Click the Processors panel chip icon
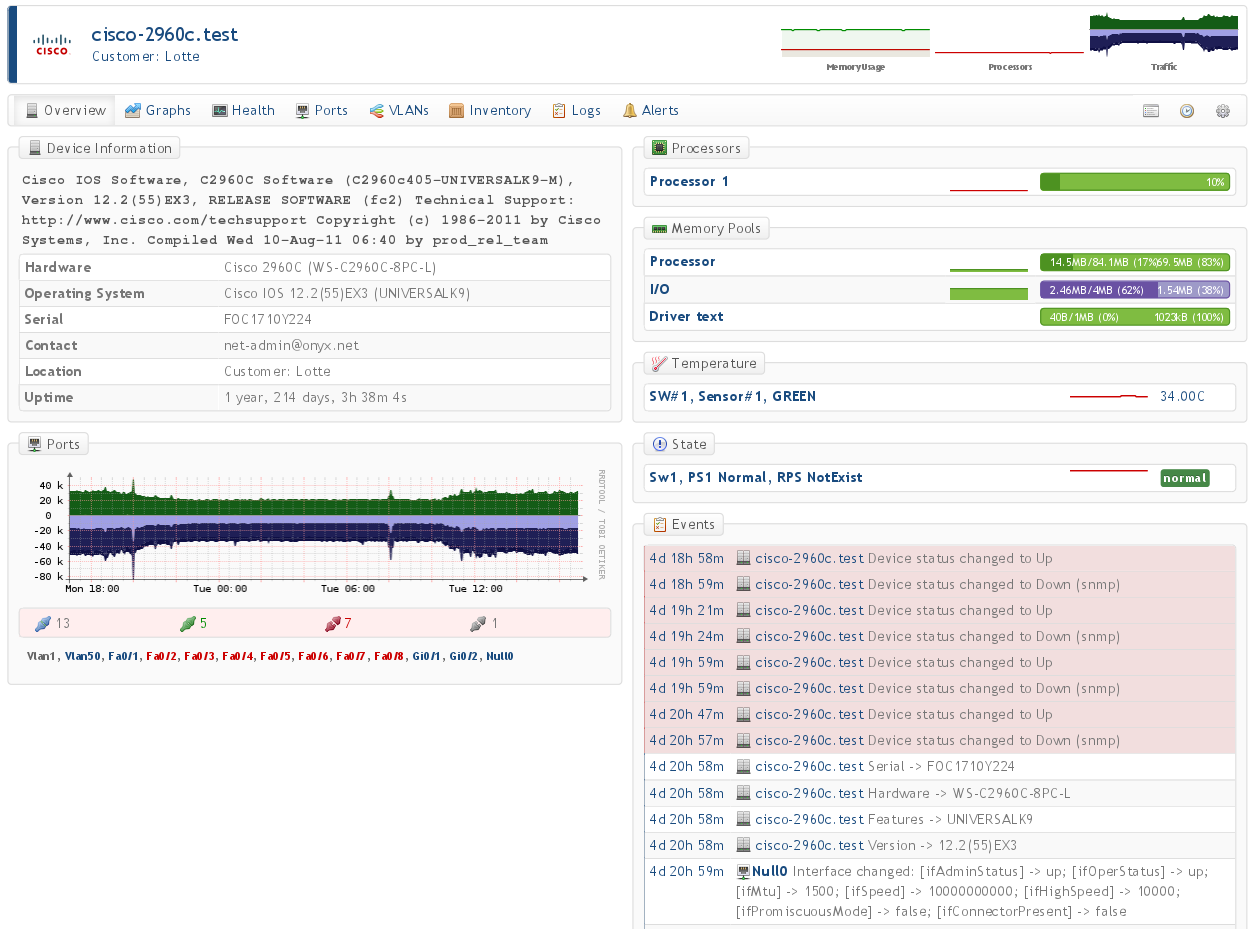The width and height of the screenshot is (1256, 929). (659, 148)
